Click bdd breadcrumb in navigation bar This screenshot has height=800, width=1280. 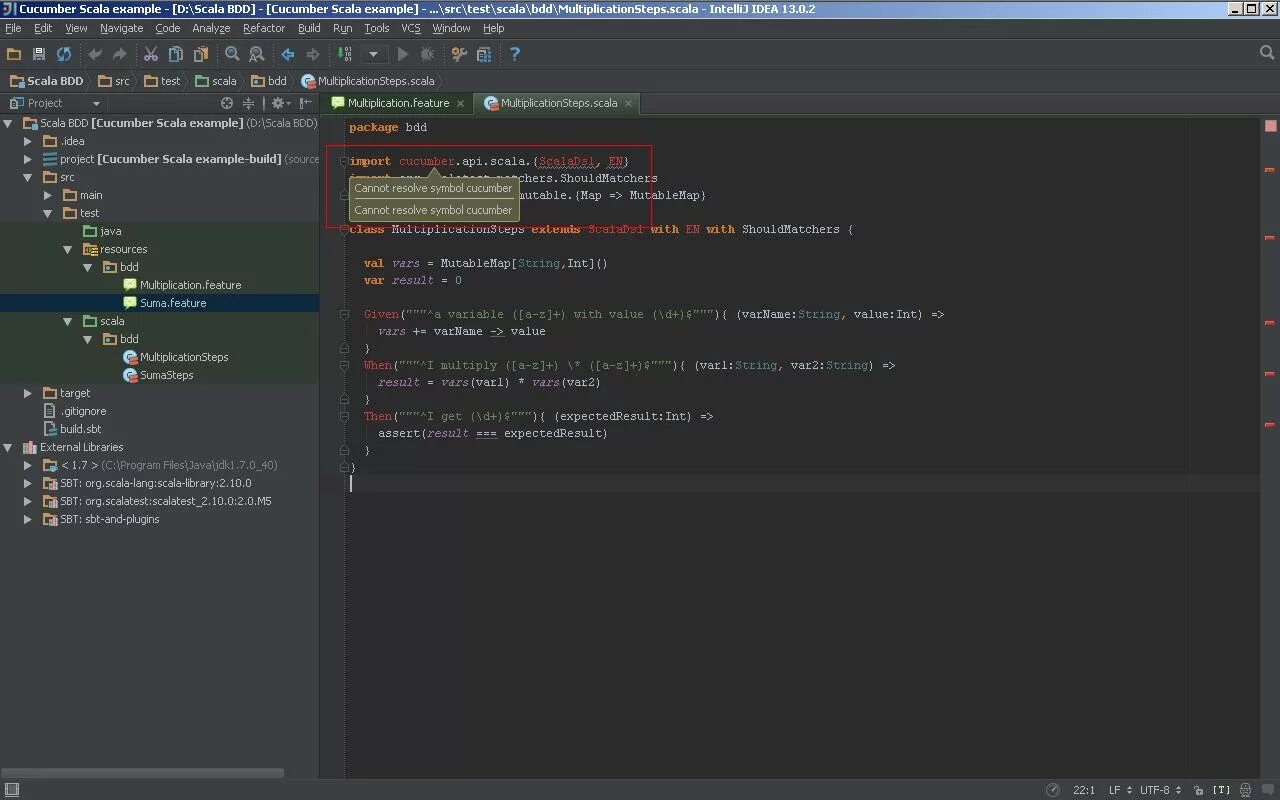[268, 81]
